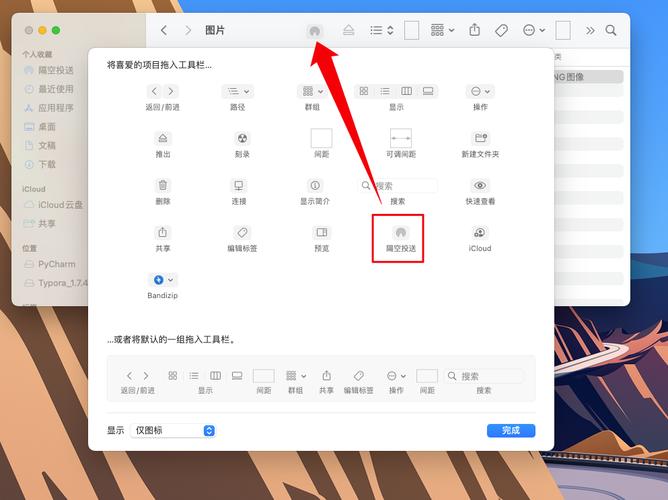Image resolution: width=668 pixels, height=500 pixels.
Task: Select iCloud 云盘 in the sidebar
Action: pos(60,205)
